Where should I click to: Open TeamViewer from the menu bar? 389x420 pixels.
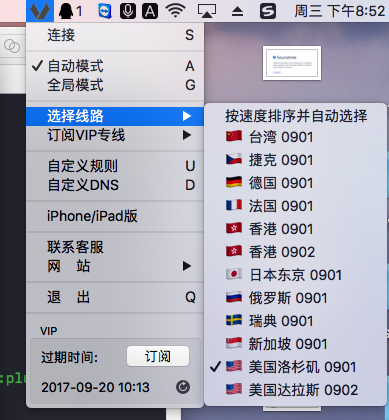[105, 11]
